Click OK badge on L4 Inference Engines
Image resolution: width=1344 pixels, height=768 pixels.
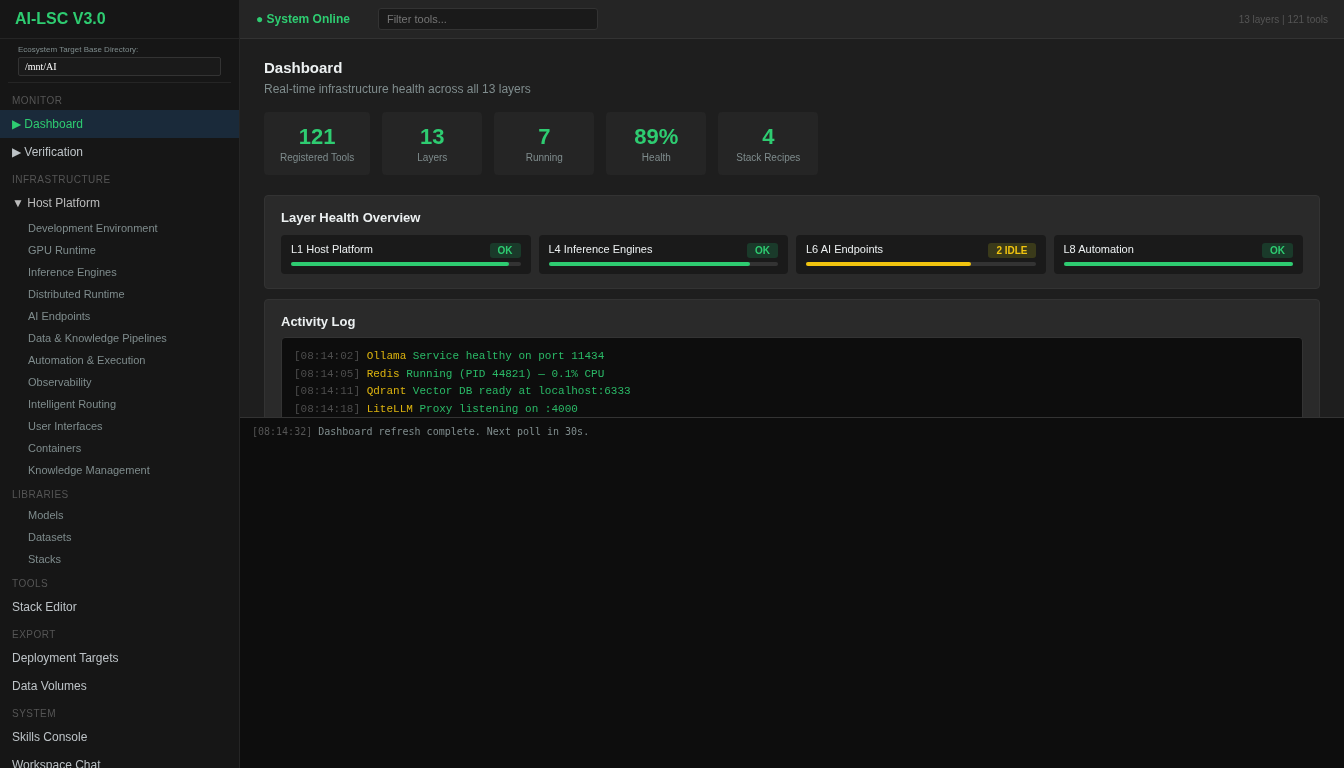[x=762, y=250]
